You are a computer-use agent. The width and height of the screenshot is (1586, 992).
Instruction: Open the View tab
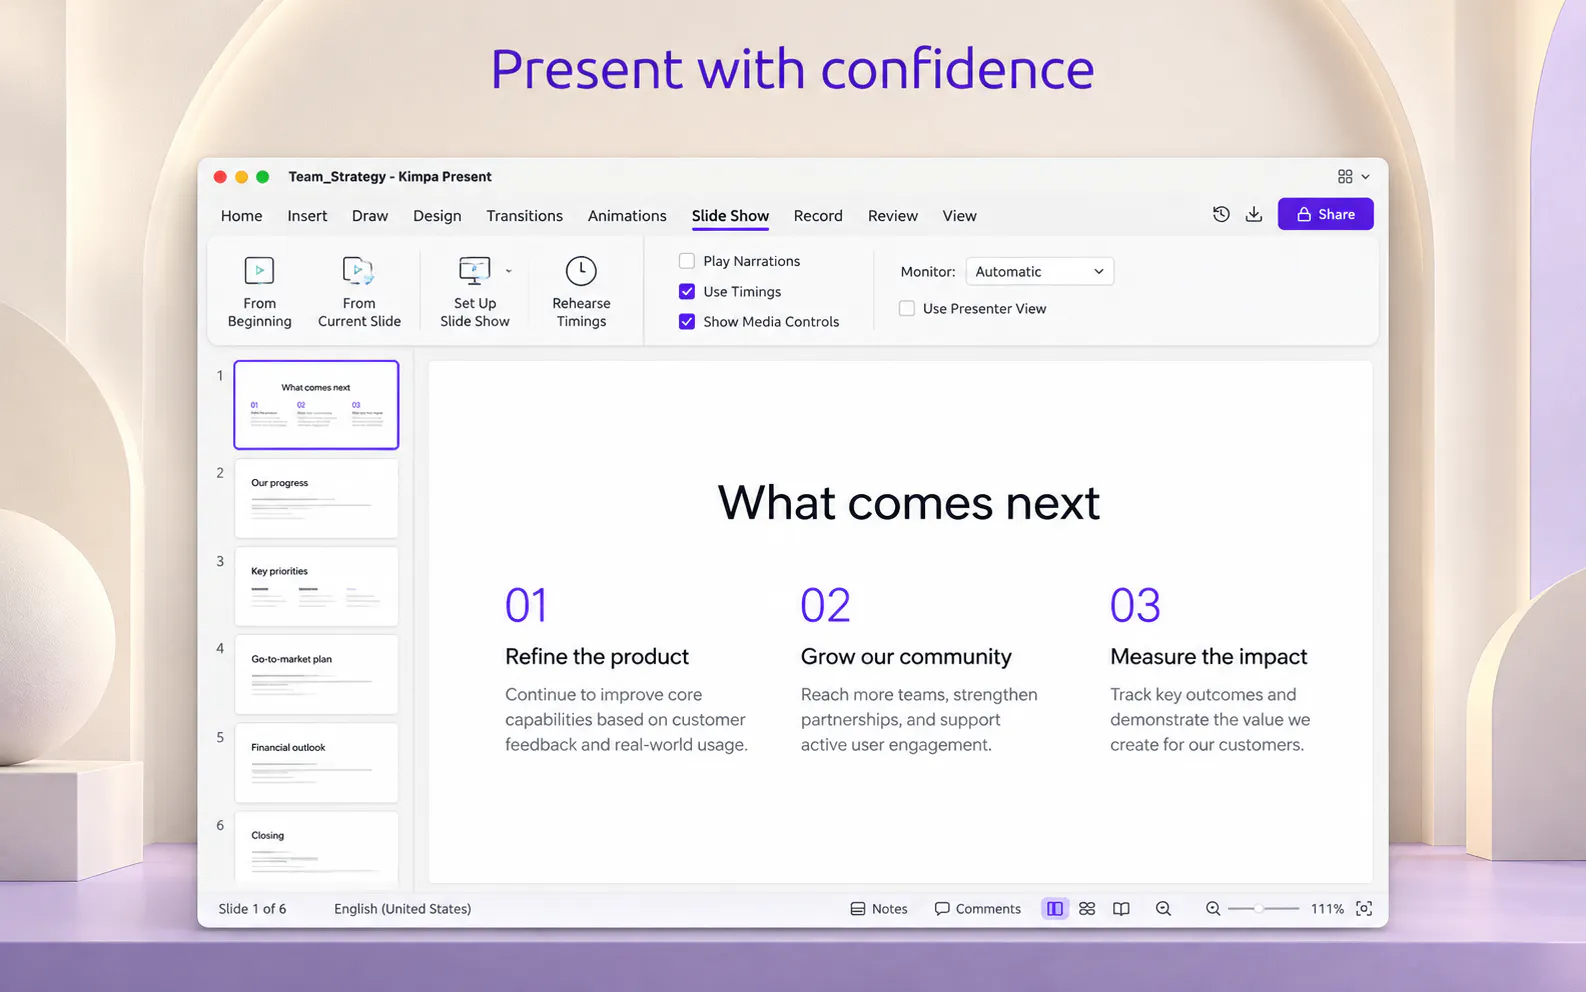click(x=959, y=215)
